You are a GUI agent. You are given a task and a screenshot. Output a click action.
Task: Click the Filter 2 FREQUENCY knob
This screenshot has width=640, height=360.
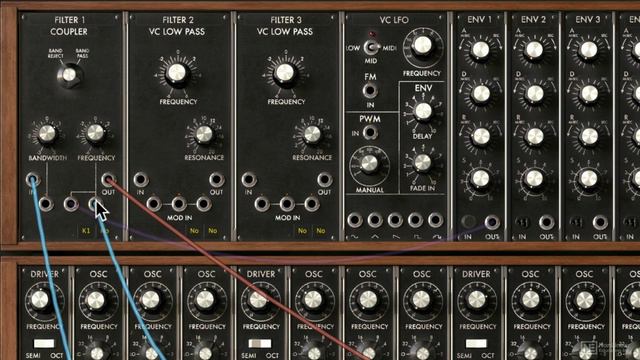[x=177, y=73]
